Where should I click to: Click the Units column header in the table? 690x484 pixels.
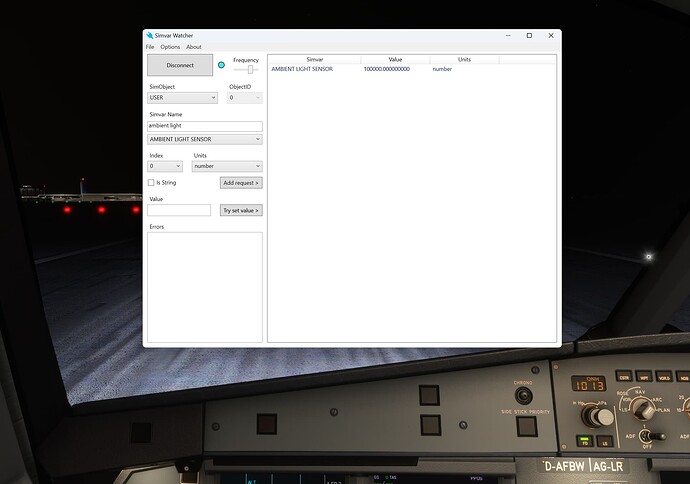464,59
